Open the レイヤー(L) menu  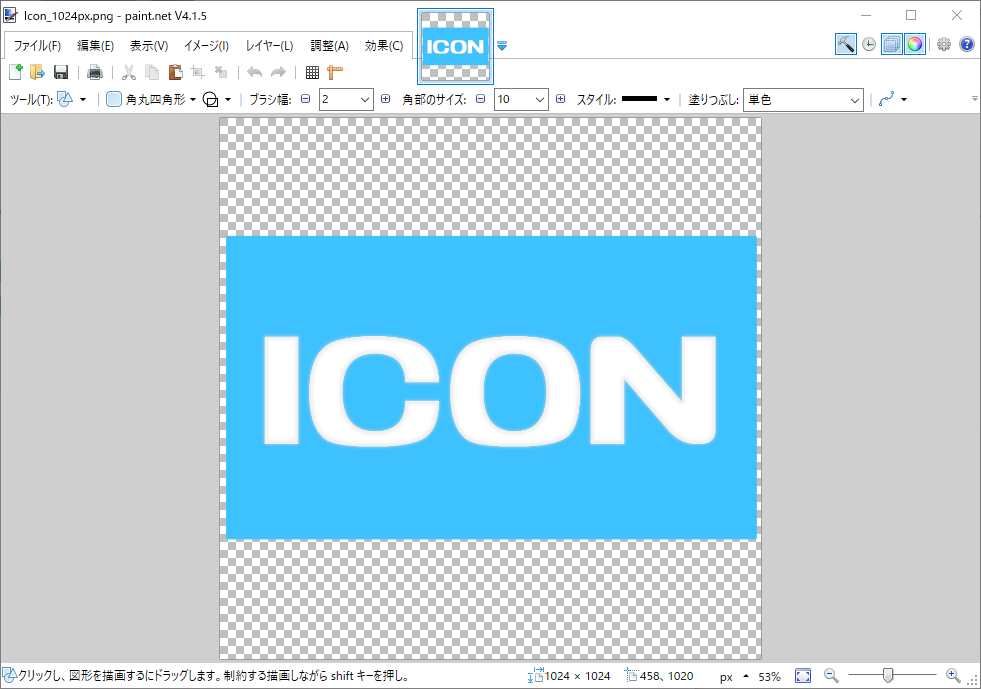tap(270, 46)
